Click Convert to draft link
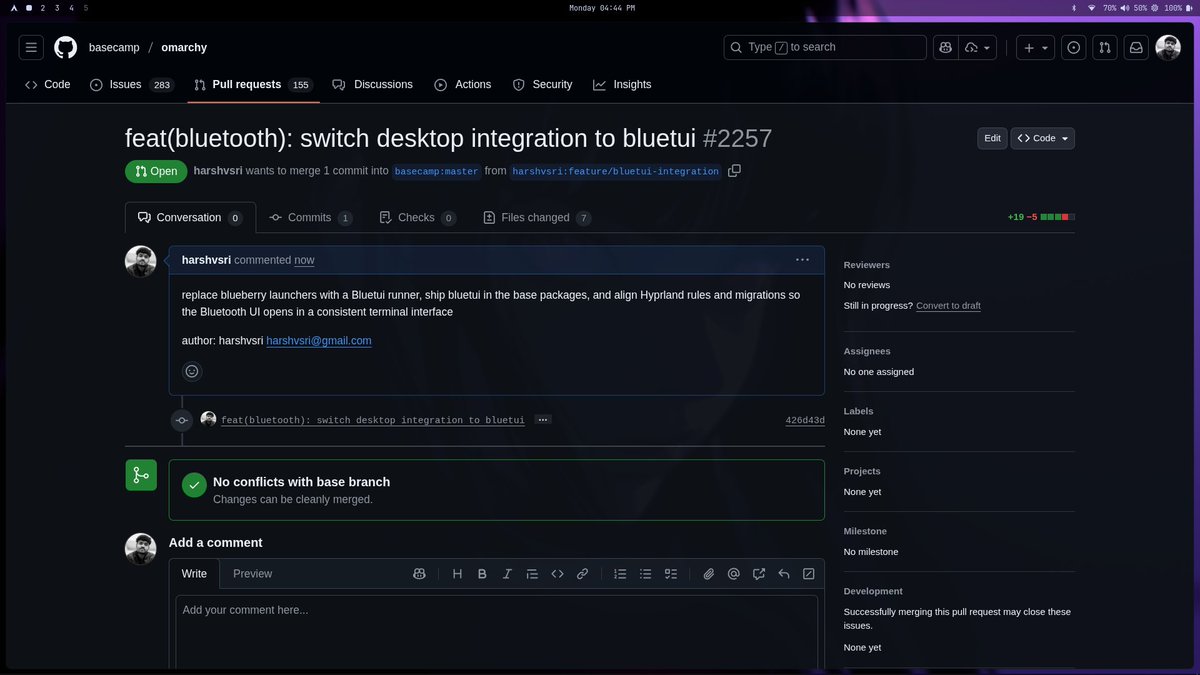This screenshot has width=1200, height=675. click(x=948, y=306)
